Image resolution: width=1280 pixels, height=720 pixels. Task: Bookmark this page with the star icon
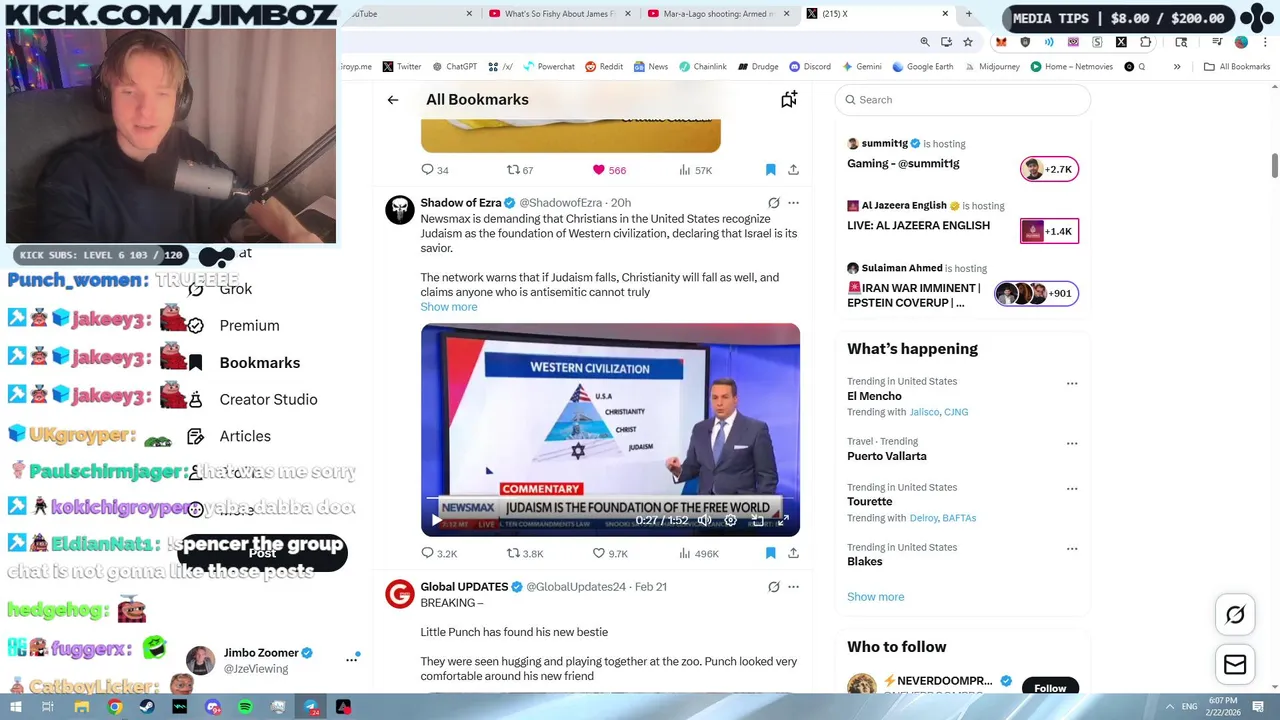pos(968,42)
